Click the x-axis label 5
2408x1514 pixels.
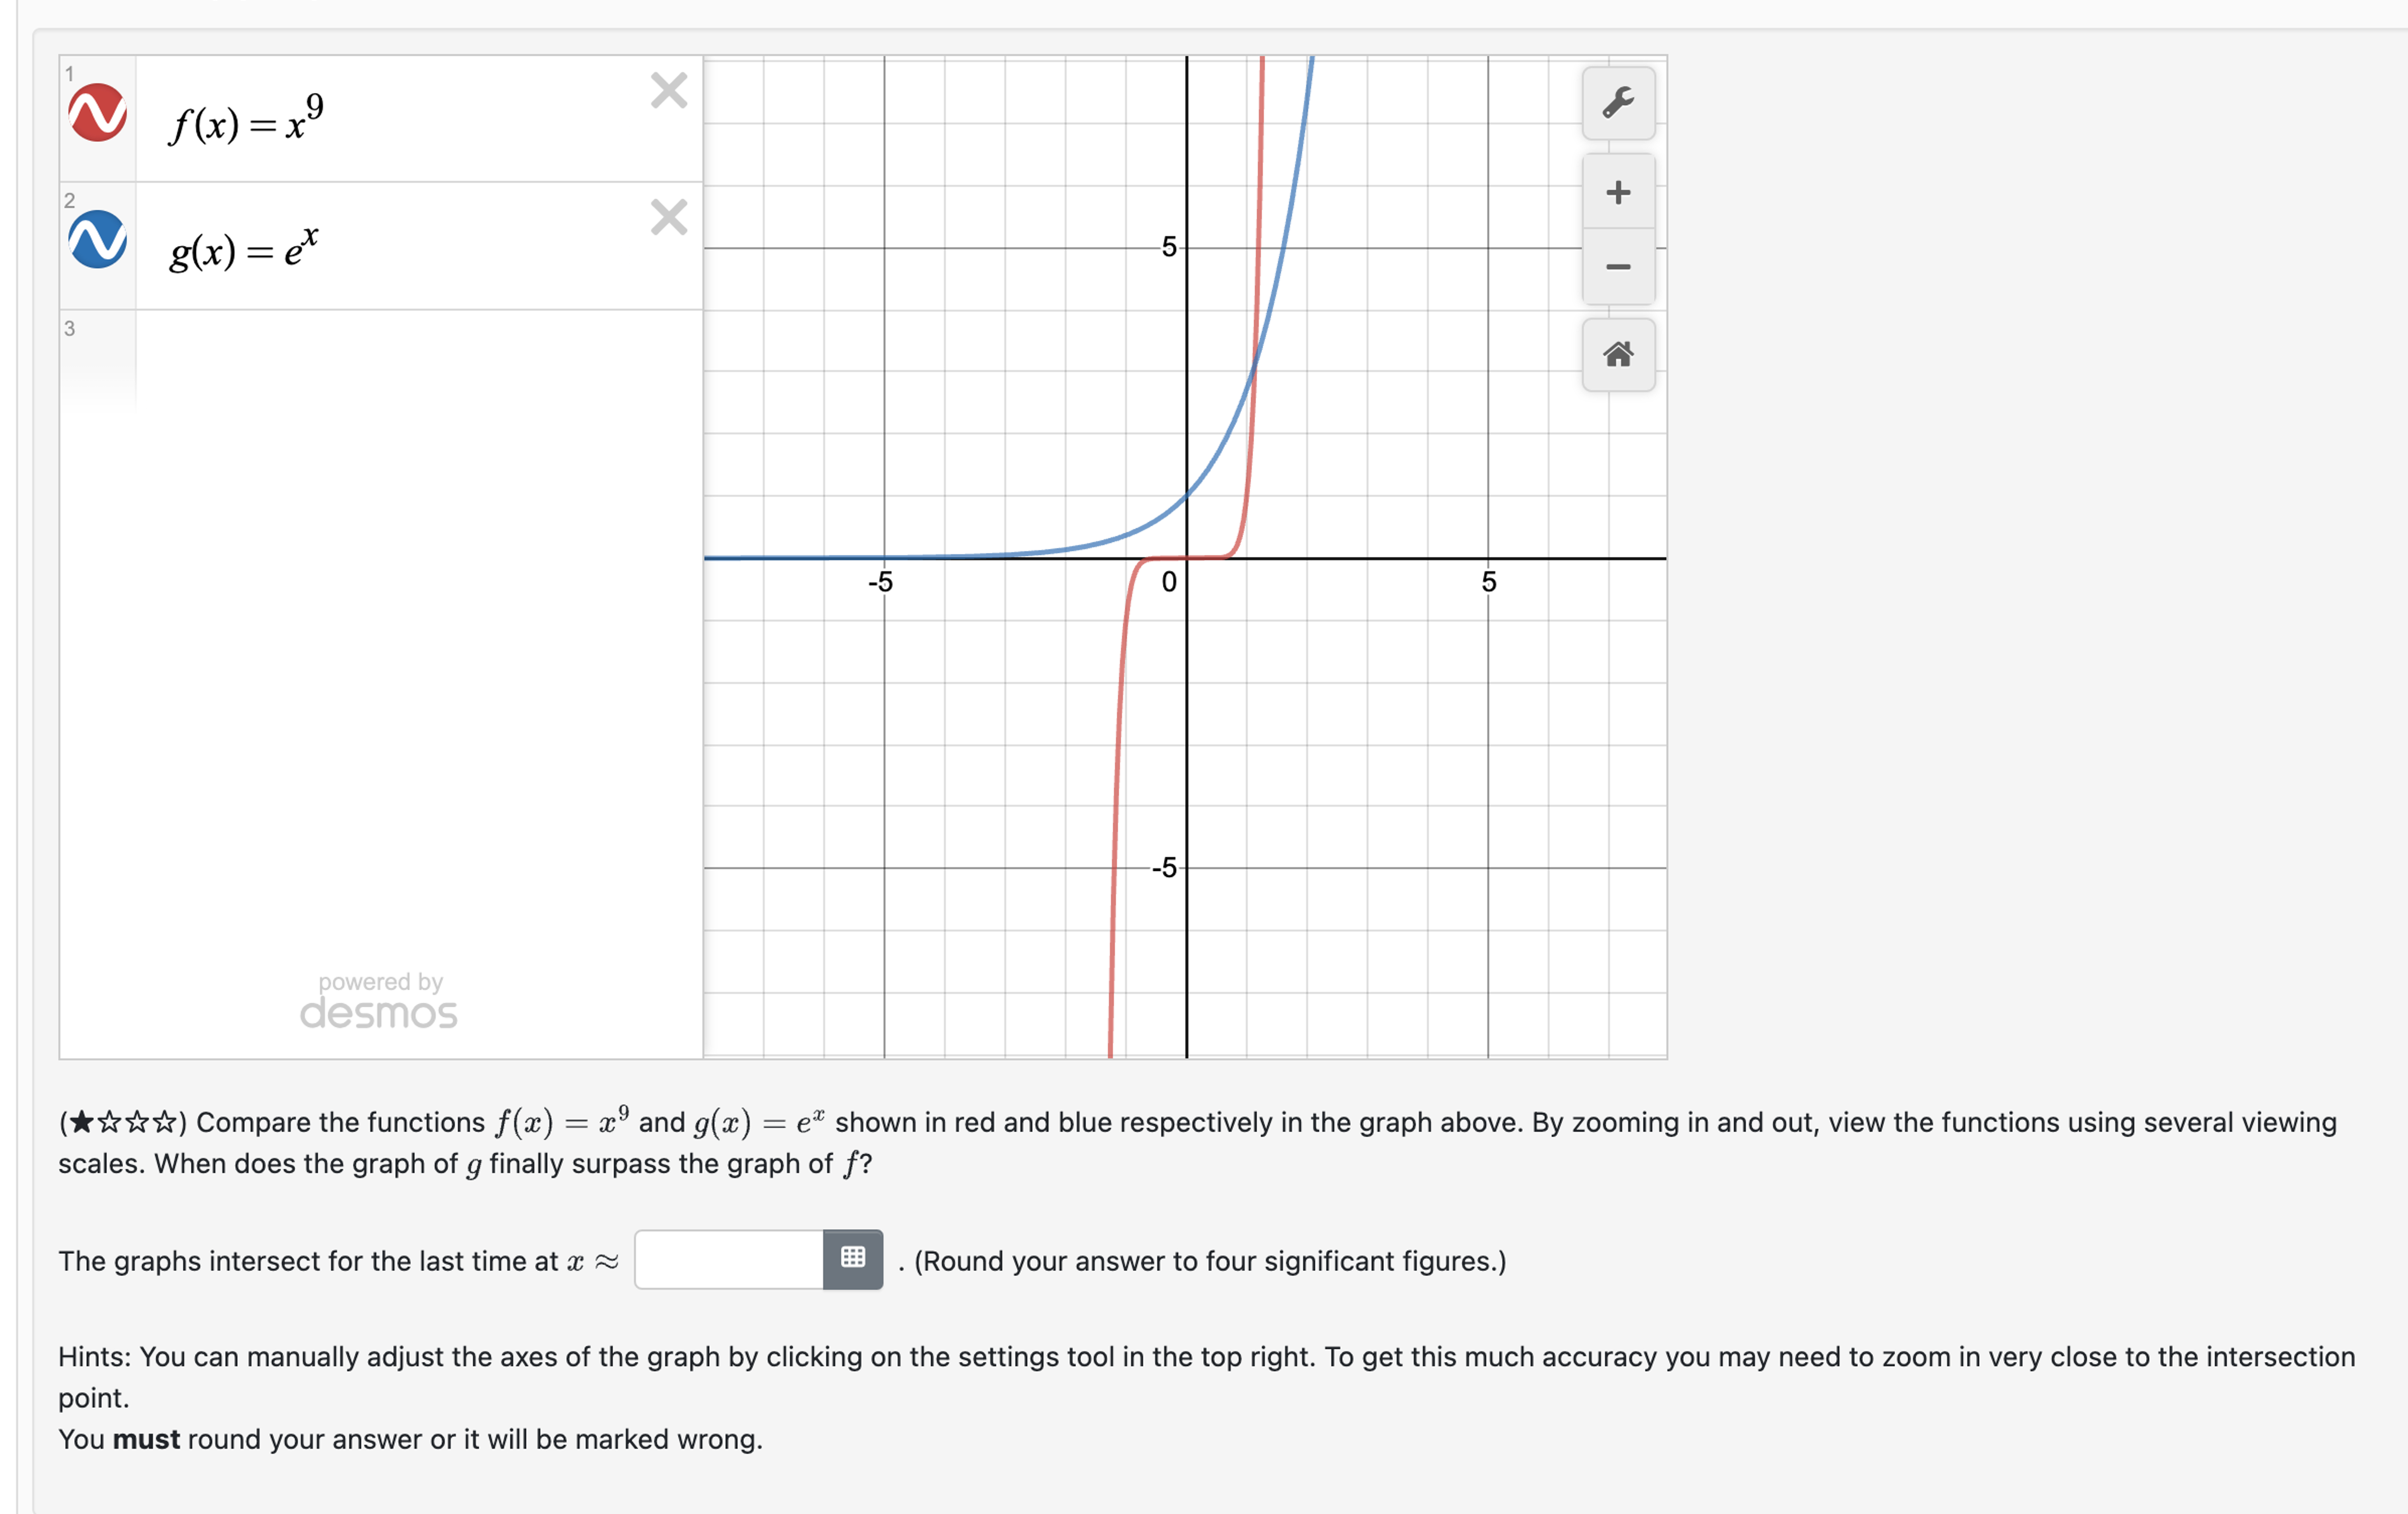(1489, 582)
